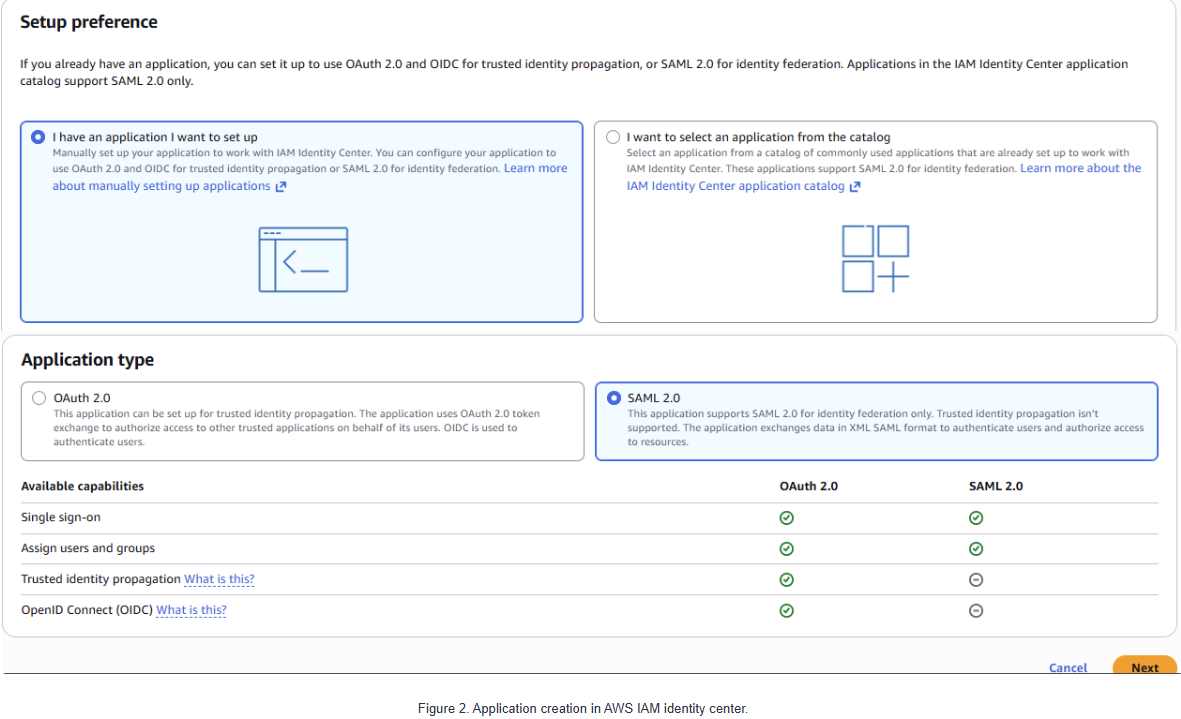Screen dimensions: 1181x719
Task: Open 'What is this?' for OpenID Connect (OIDC)
Action: point(191,610)
